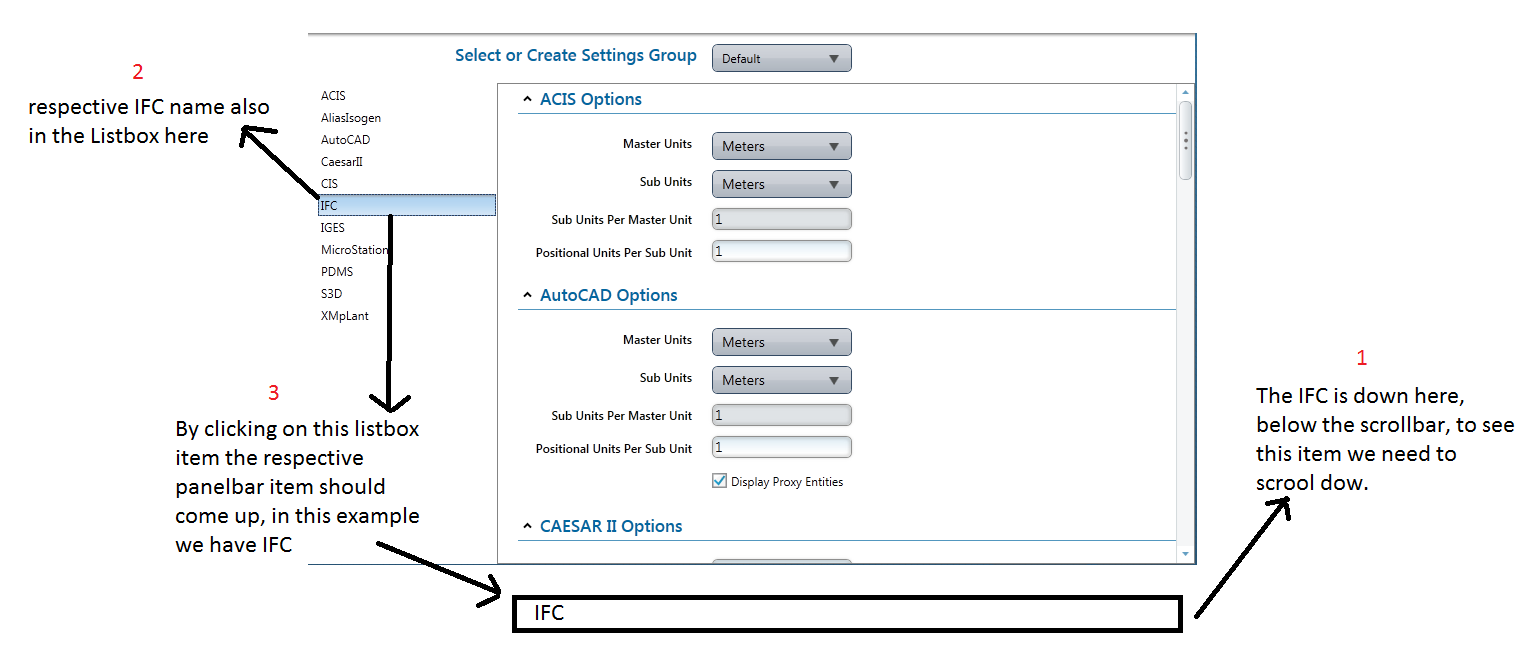
Task: Click ACIS Positional Units Per Sub Unit field
Action: 781,252
